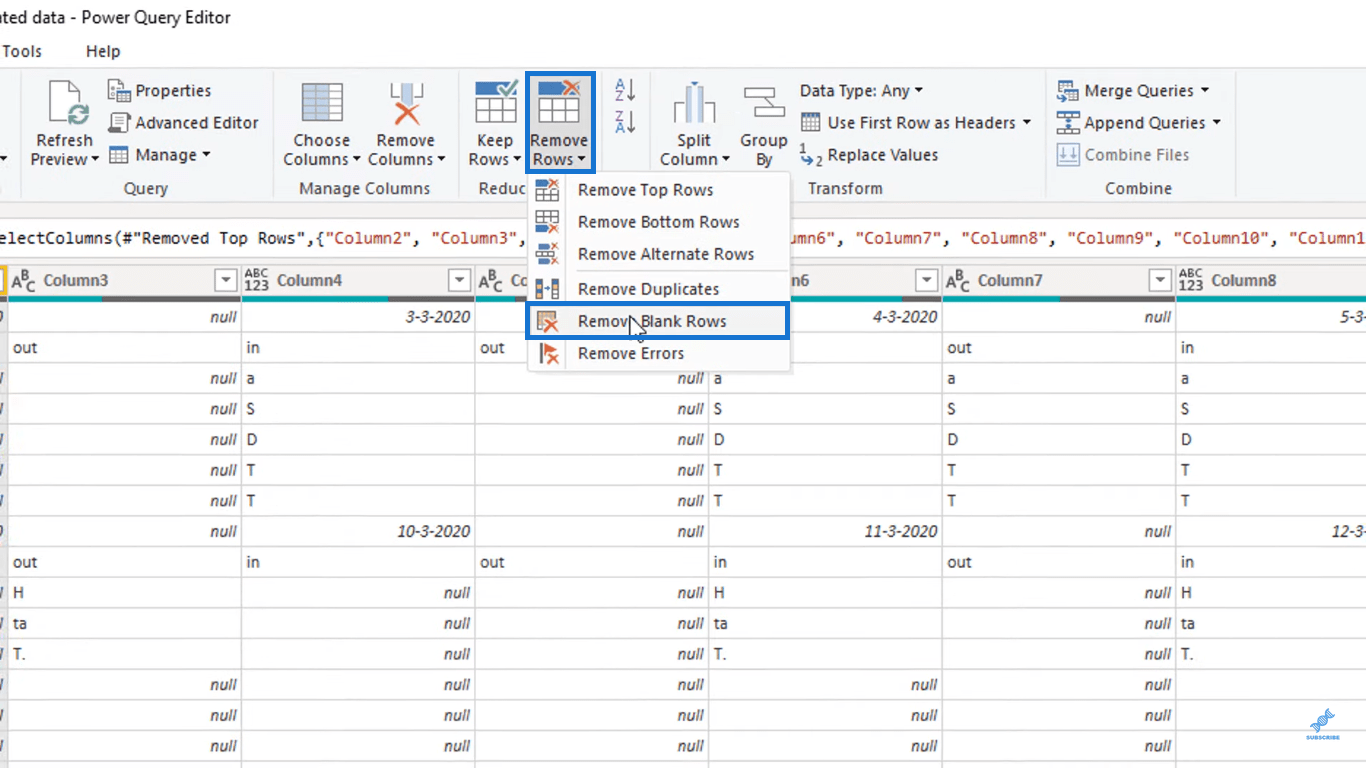Open the Advanced Editor
The image size is (1366, 768).
(x=184, y=123)
